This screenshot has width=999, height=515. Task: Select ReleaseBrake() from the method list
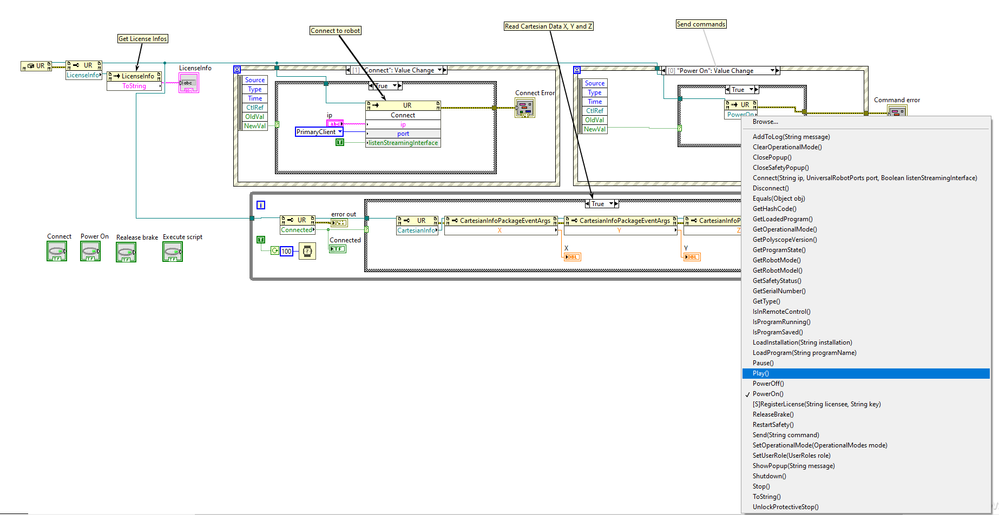(x=866, y=414)
